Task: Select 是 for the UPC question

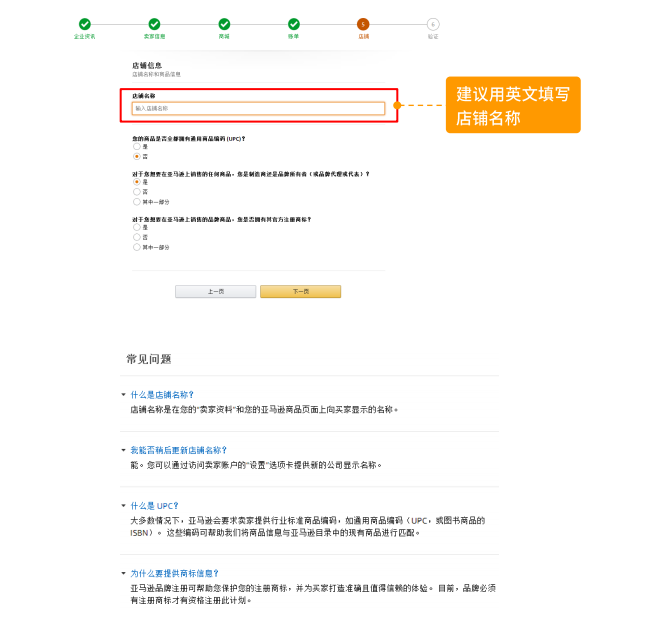Action: [x=136, y=147]
